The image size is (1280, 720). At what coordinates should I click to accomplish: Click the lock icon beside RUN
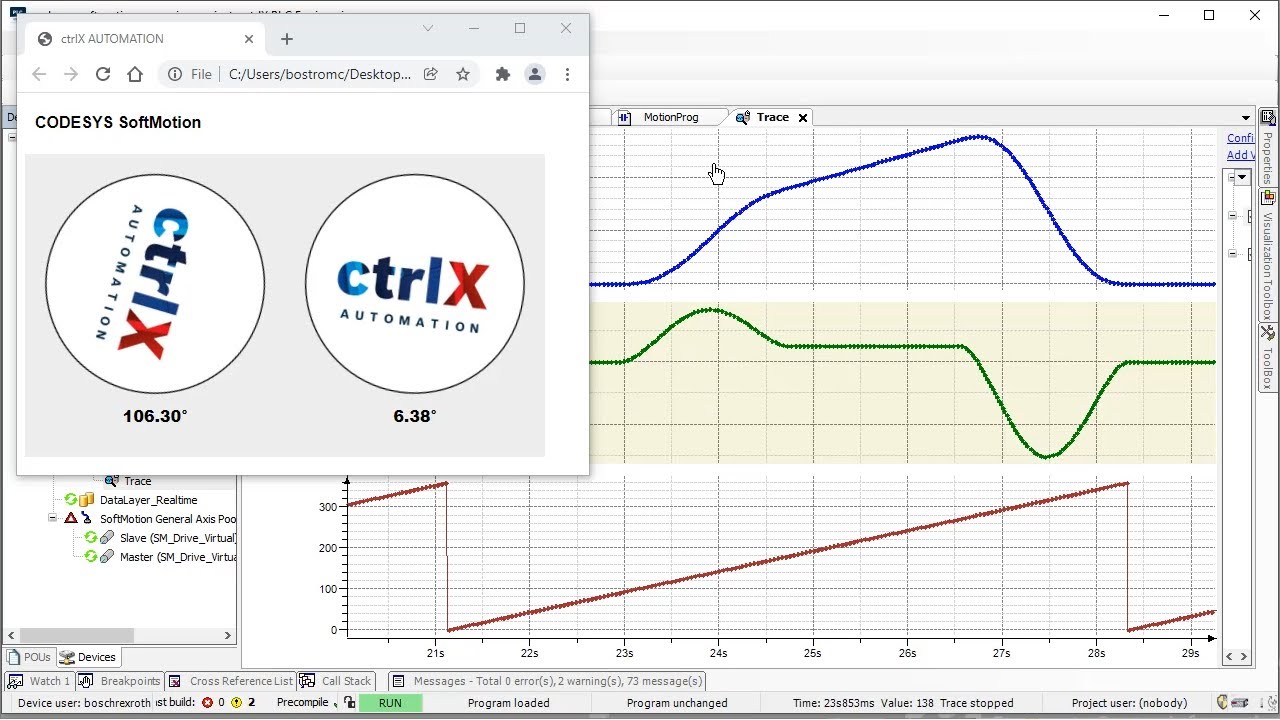click(349, 703)
